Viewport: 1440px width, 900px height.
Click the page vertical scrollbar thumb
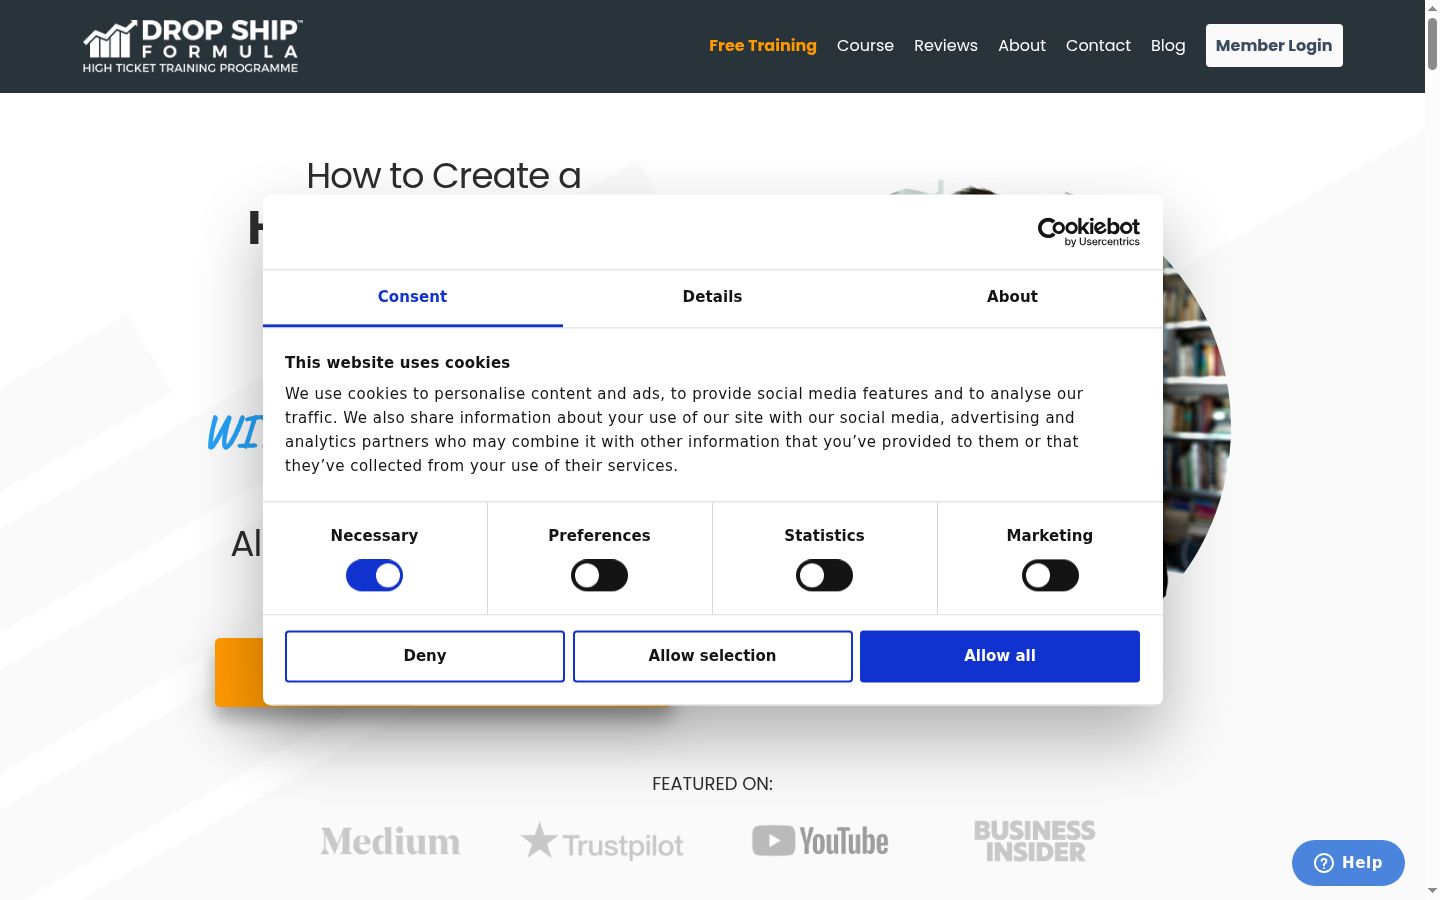tap(1432, 44)
